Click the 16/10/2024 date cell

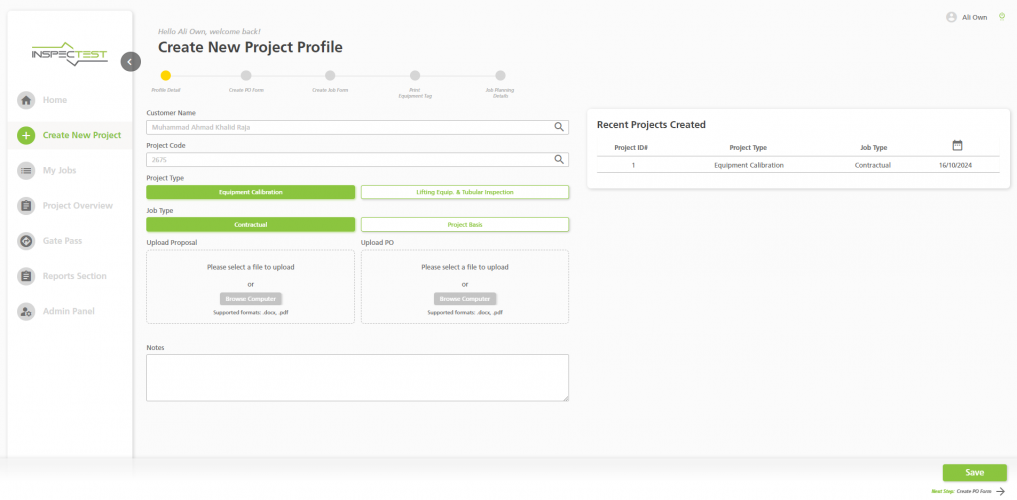(956, 165)
